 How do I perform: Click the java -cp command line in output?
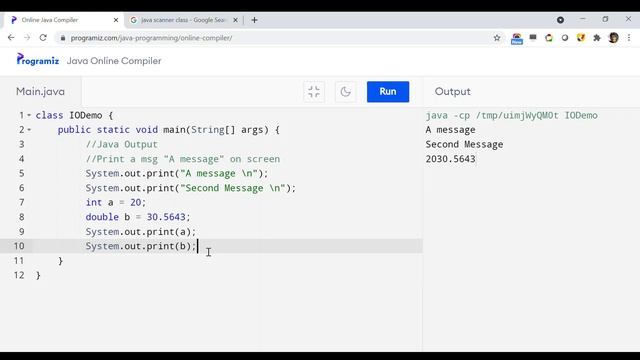coord(511,116)
